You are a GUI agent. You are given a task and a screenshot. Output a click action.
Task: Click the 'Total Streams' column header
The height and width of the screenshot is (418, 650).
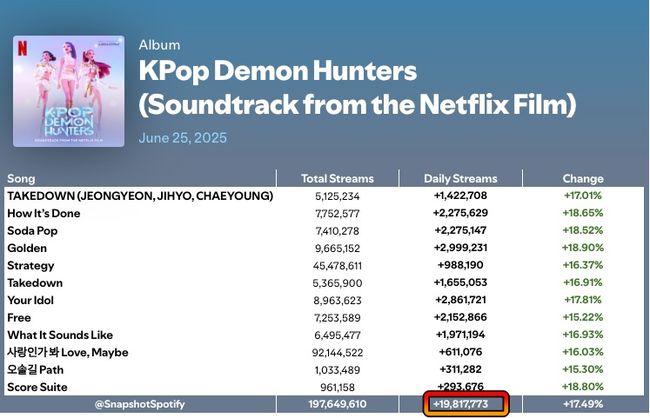click(x=337, y=179)
